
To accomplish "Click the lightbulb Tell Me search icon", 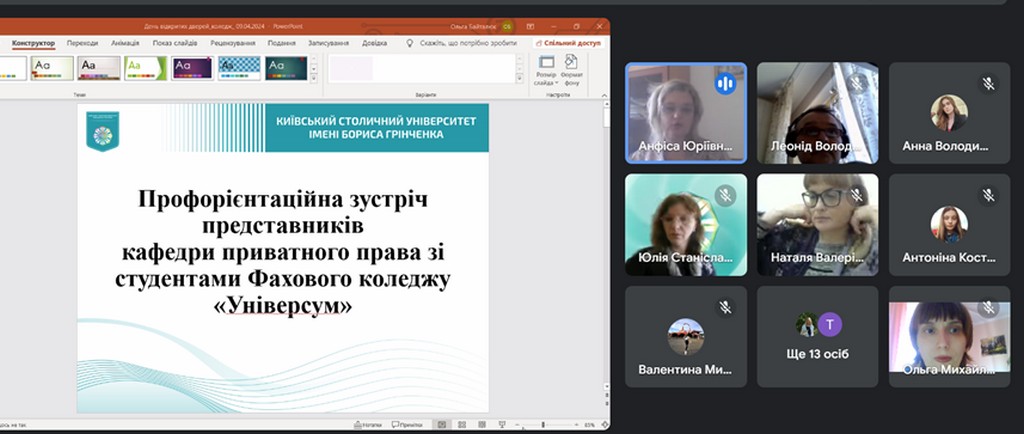I will [410, 43].
